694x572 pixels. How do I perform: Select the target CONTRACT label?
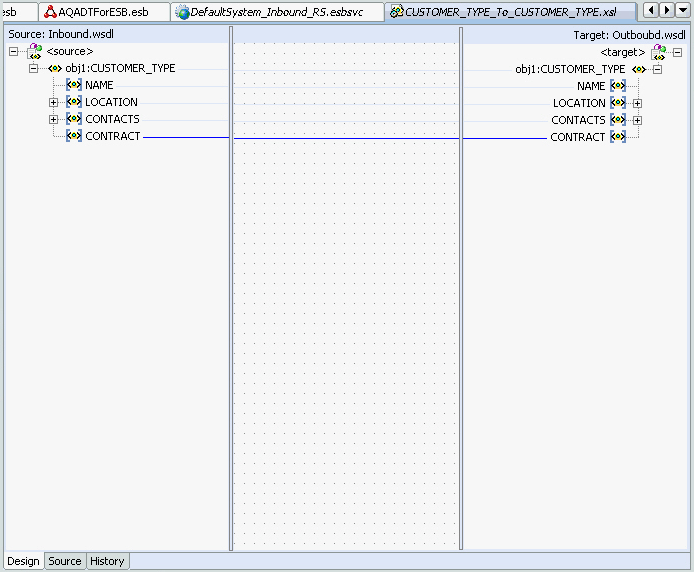click(x=578, y=137)
